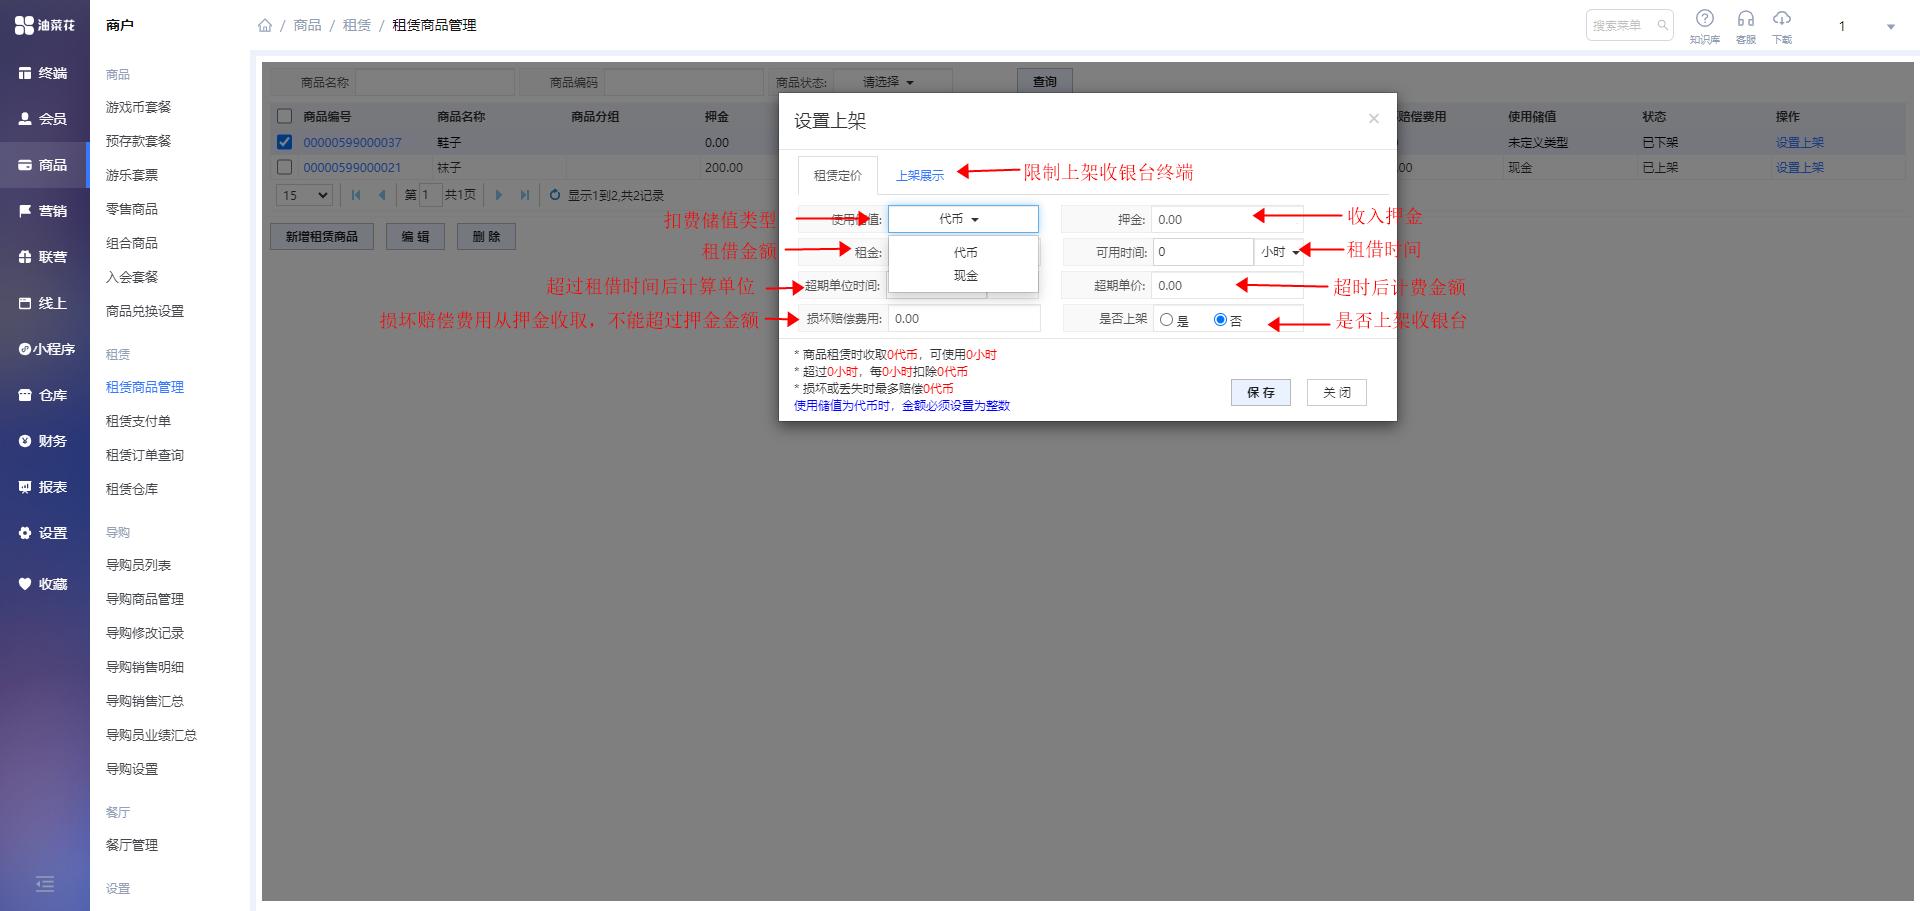Open the user account dropdown arrow
The height and width of the screenshot is (911, 1920).
[1890, 27]
